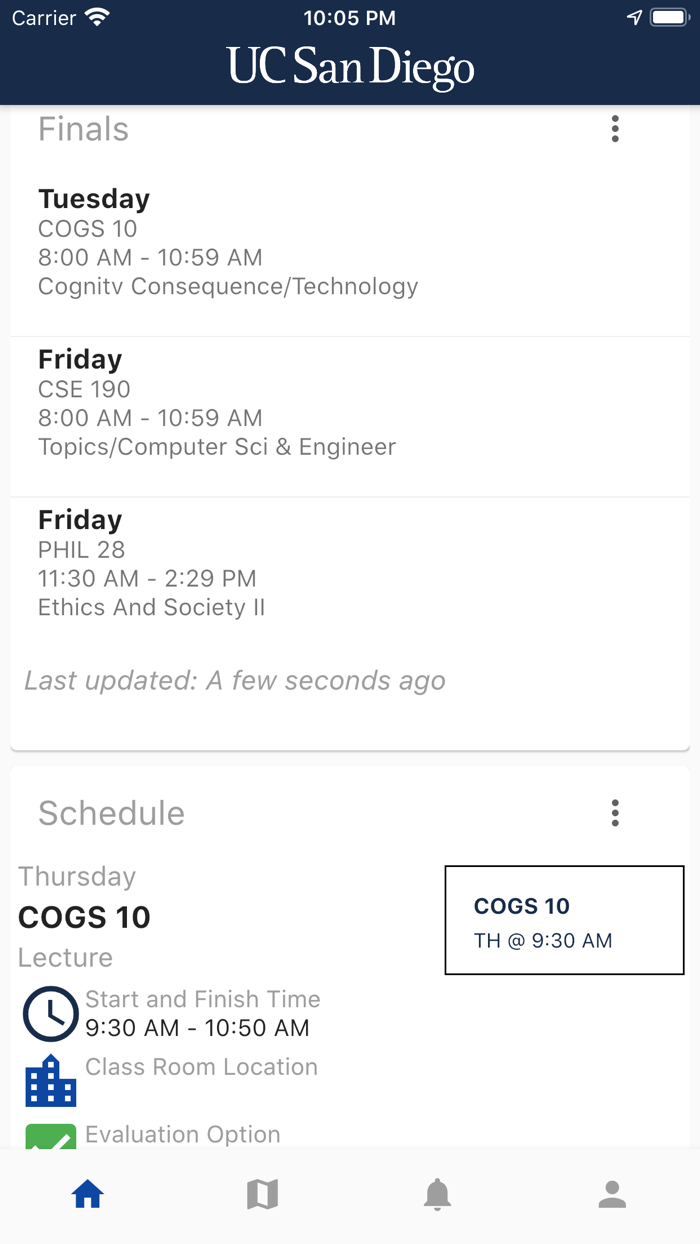This screenshot has width=700, height=1244.
Task: Open the Tuesday COGS 10 final entry
Action: pos(228,242)
